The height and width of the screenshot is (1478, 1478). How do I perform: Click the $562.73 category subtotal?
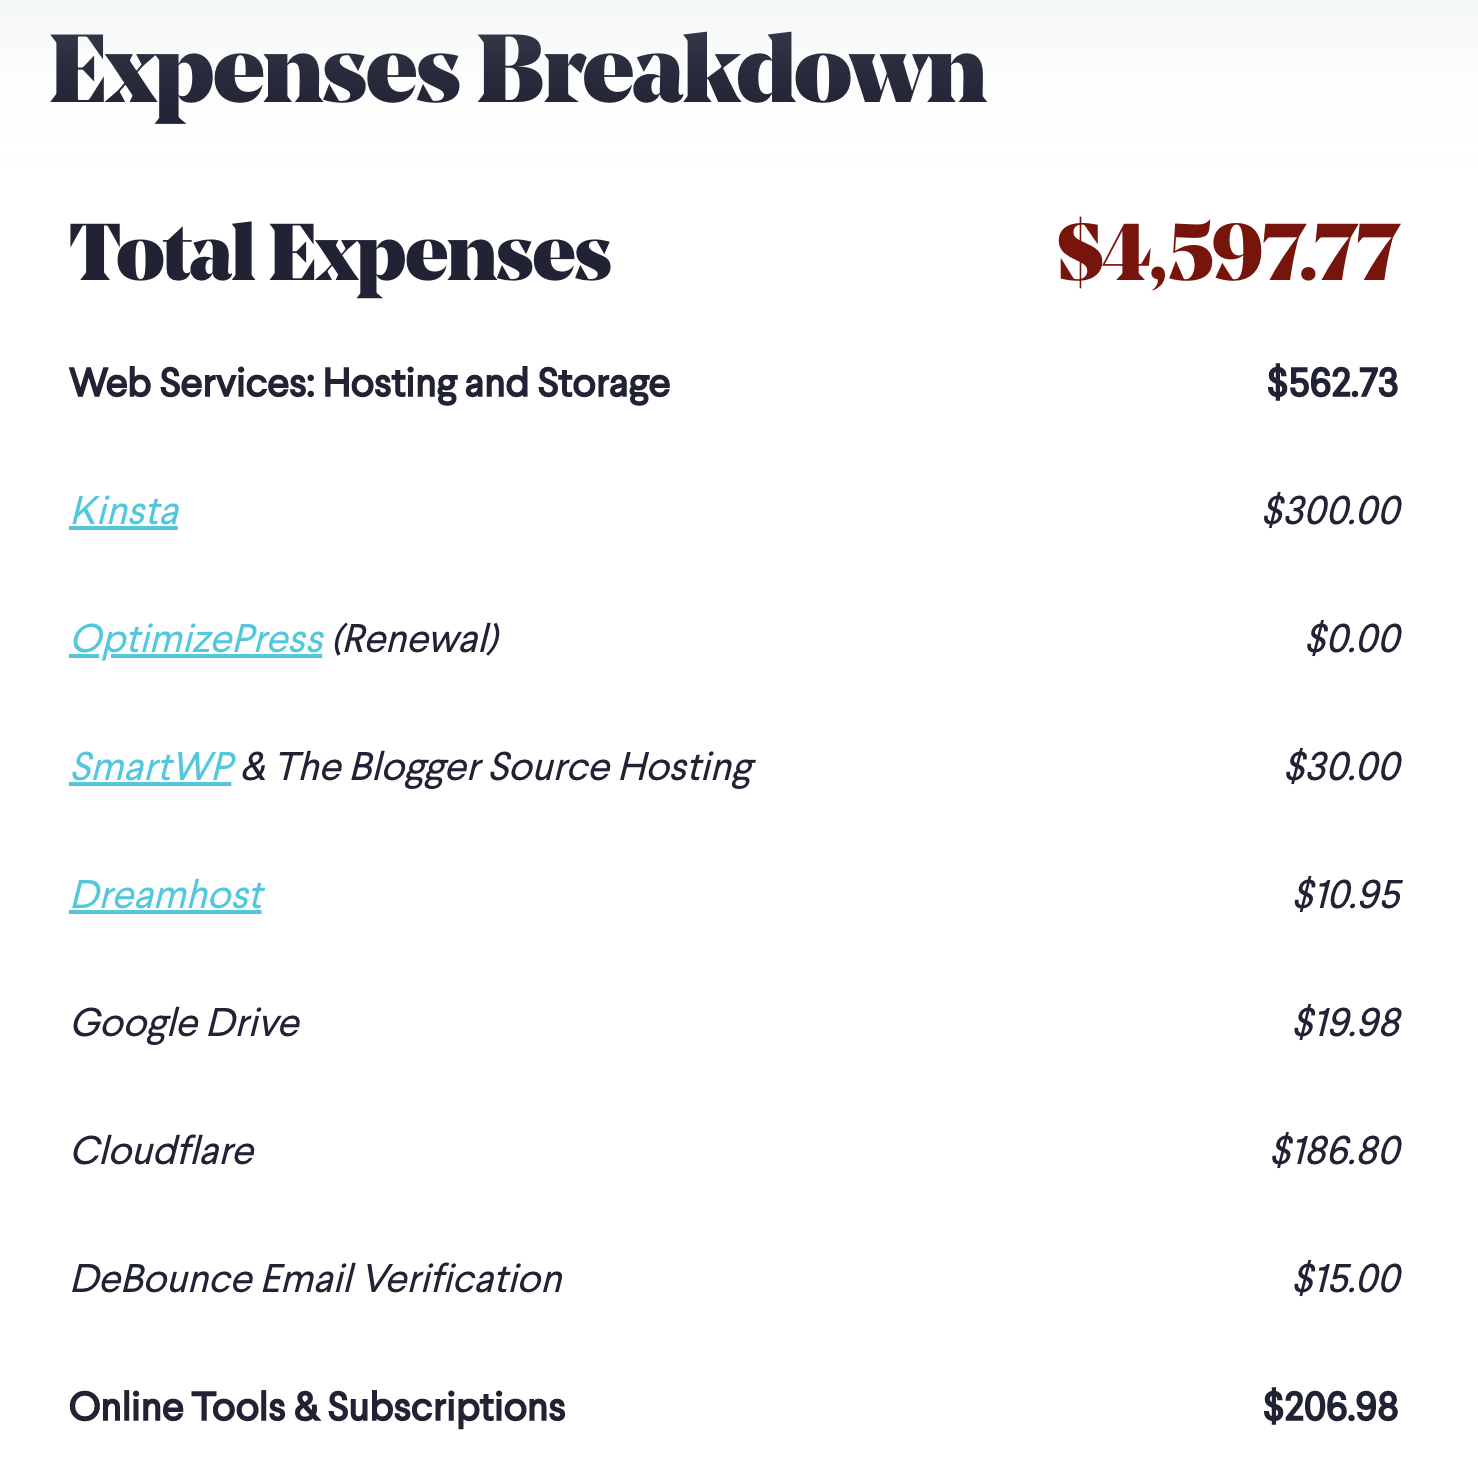pyautogui.click(x=1332, y=383)
